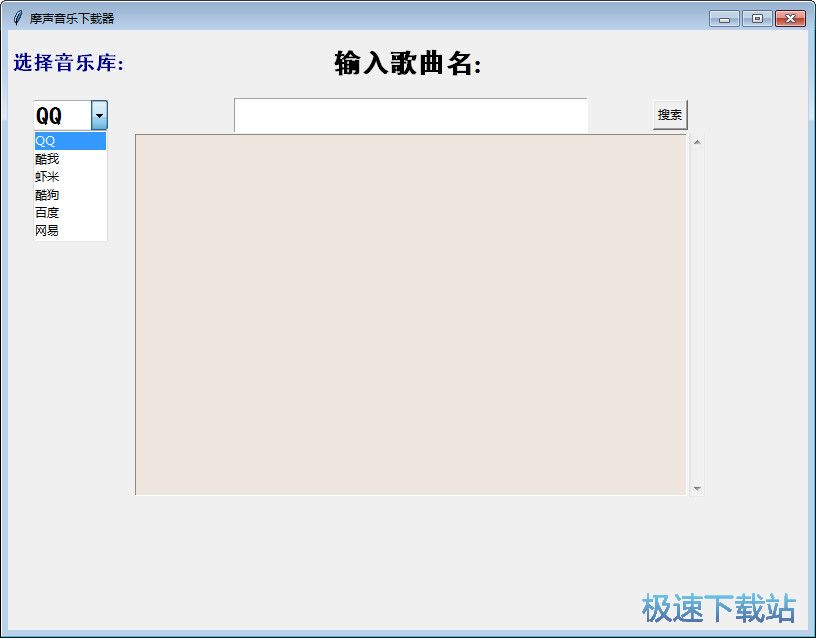This screenshot has width=816, height=638.
Task: Select 网易 in the dropdown list
Action: point(69,231)
